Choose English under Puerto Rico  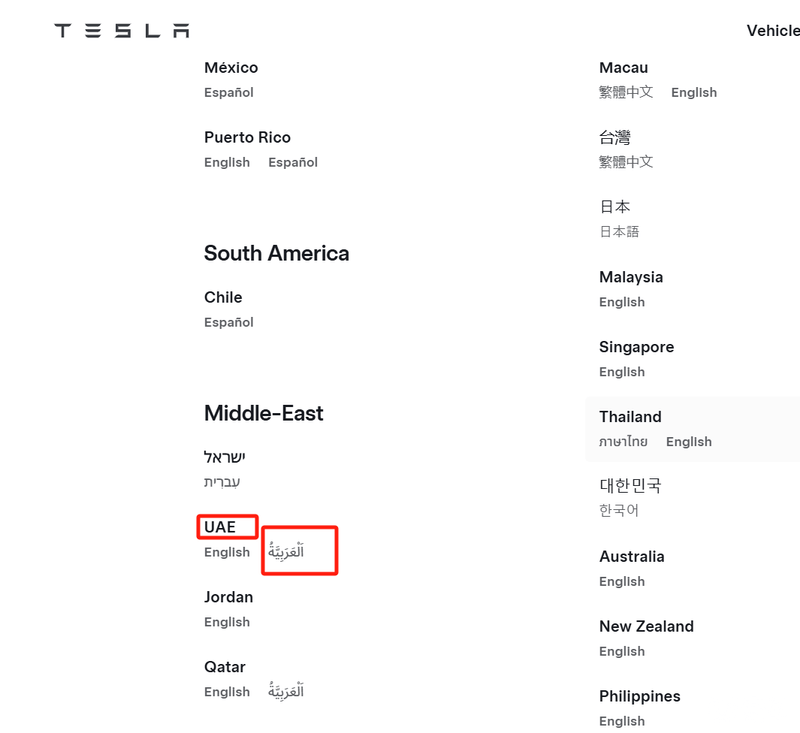(x=227, y=162)
